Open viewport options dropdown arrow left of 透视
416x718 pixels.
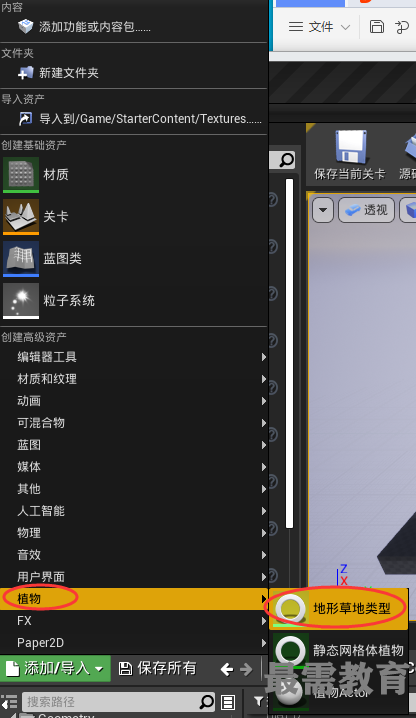click(323, 210)
